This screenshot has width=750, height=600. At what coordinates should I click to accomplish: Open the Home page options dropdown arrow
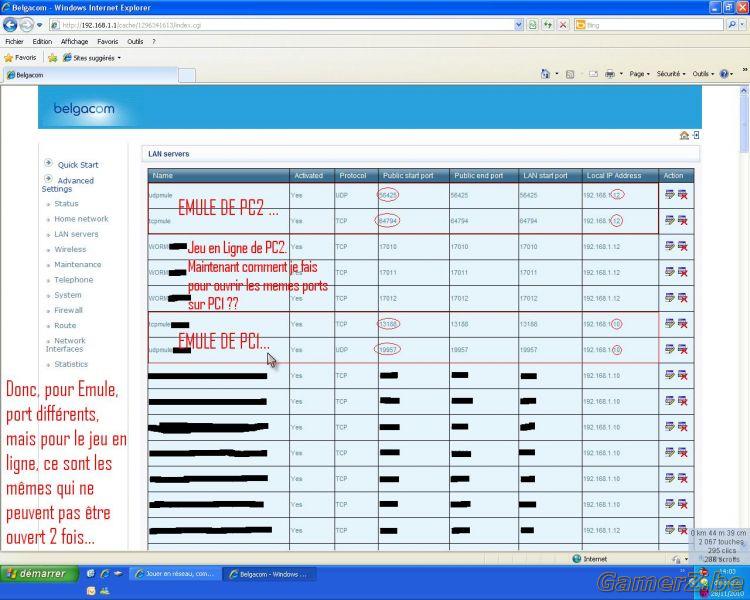556,74
